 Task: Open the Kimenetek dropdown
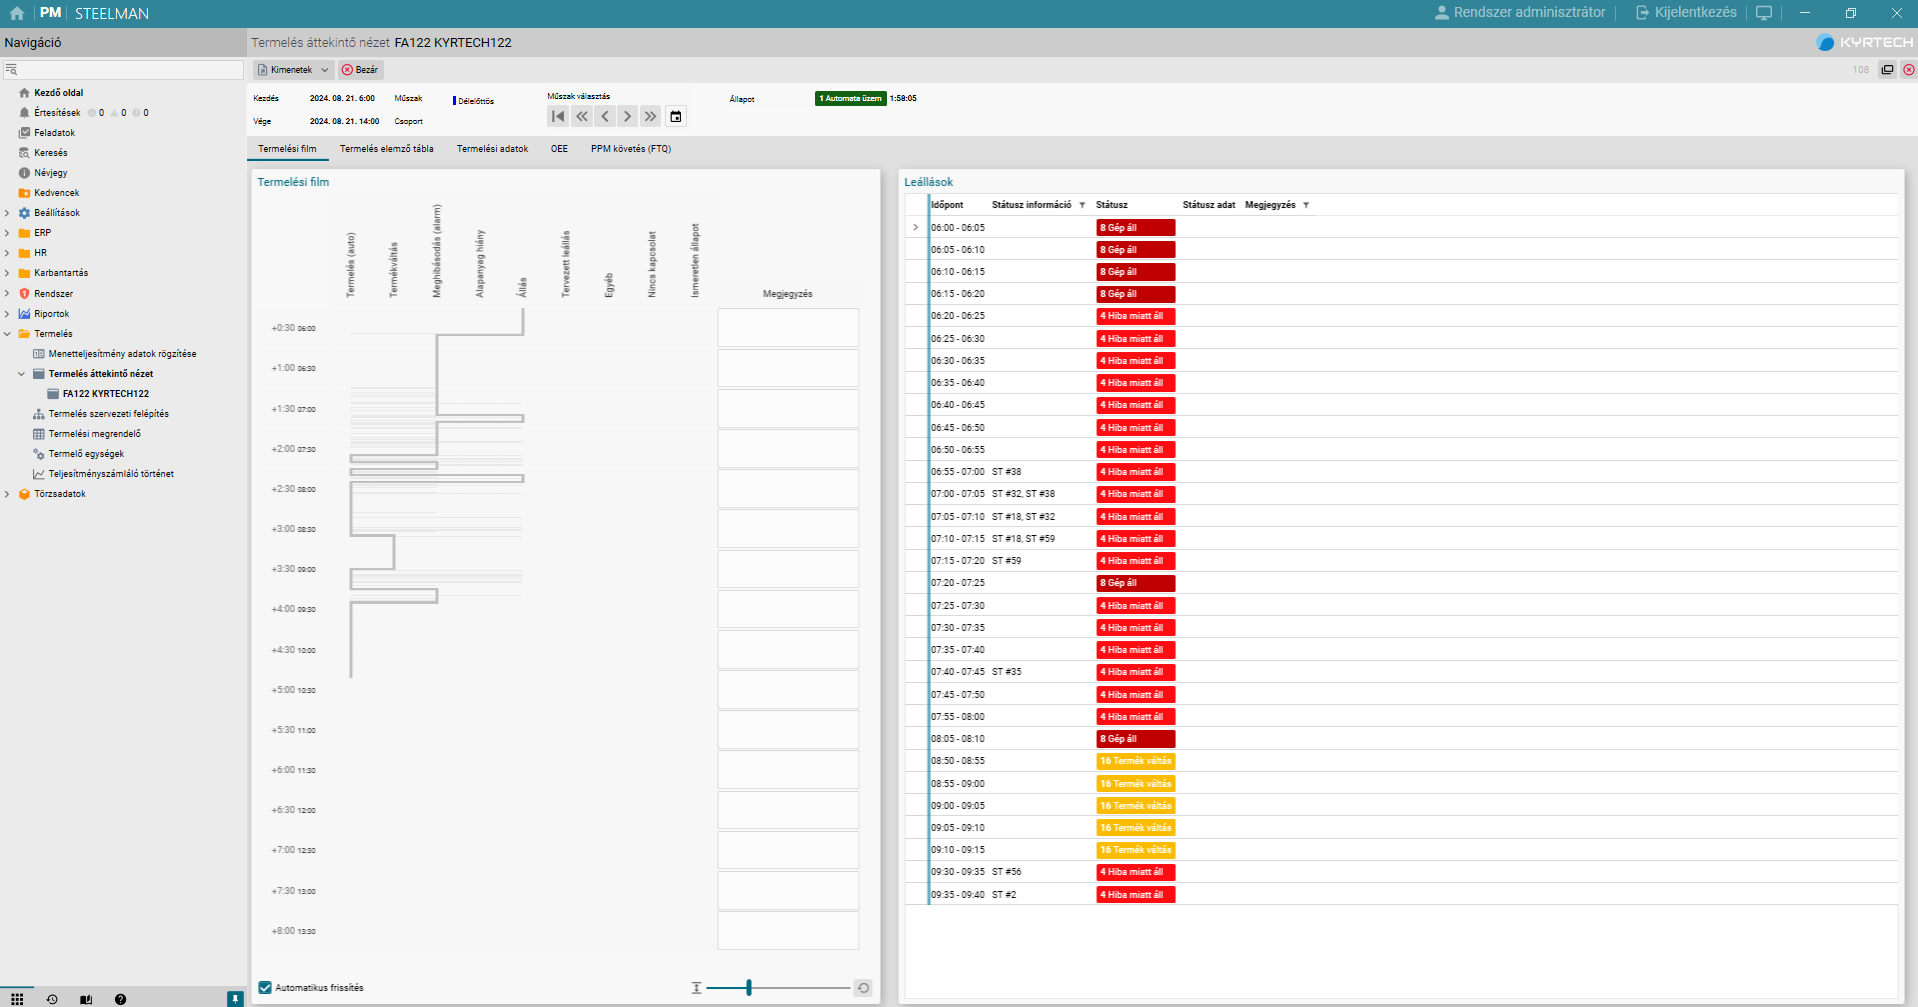(293, 70)
